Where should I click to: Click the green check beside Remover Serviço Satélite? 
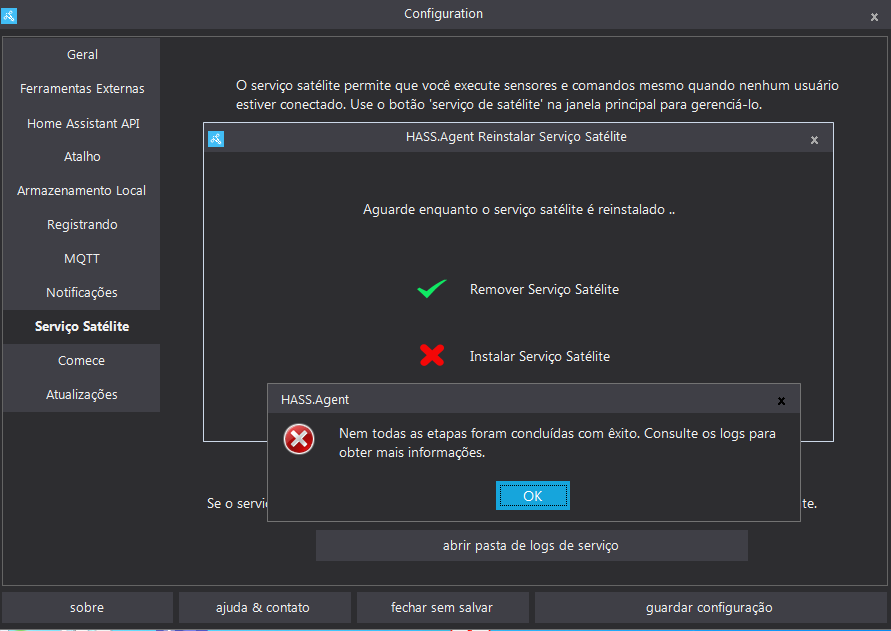tap(431, 289)
